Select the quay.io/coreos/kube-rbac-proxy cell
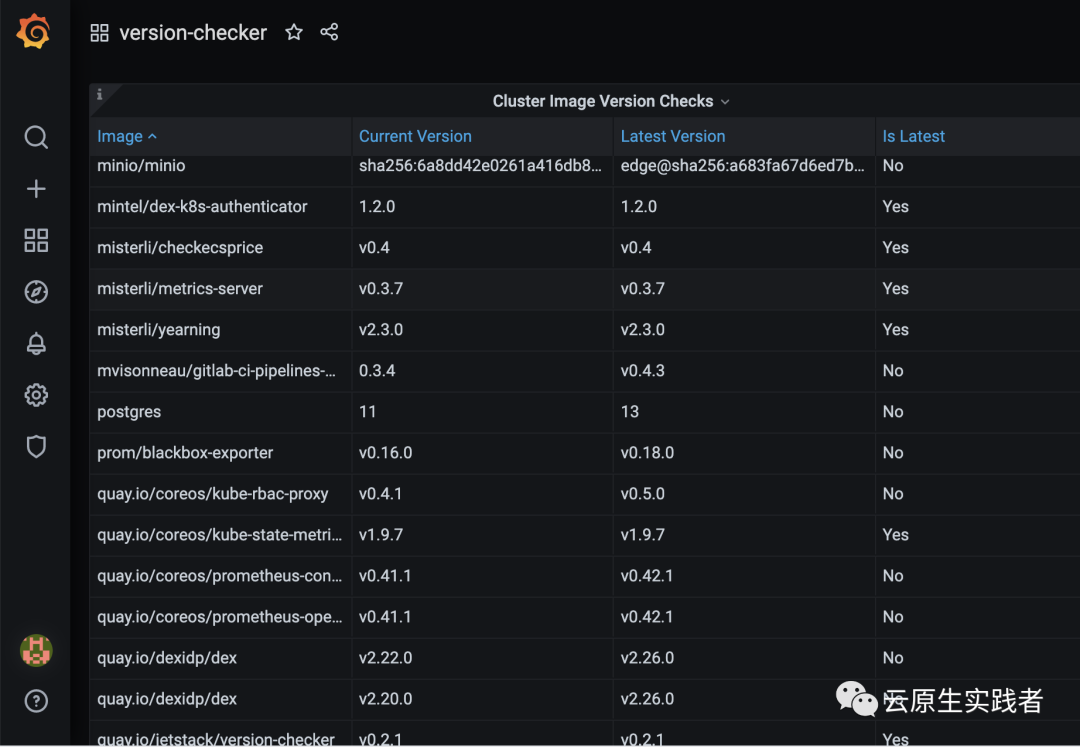This screenshot has width=1080, height=749. (x=220, y=494)
